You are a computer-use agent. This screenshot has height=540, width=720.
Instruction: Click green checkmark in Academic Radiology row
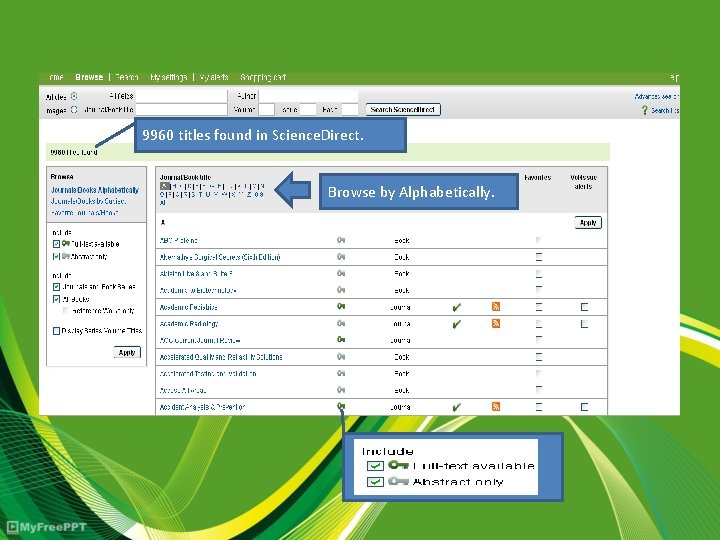pyautogui.click(x=456, y=324)
